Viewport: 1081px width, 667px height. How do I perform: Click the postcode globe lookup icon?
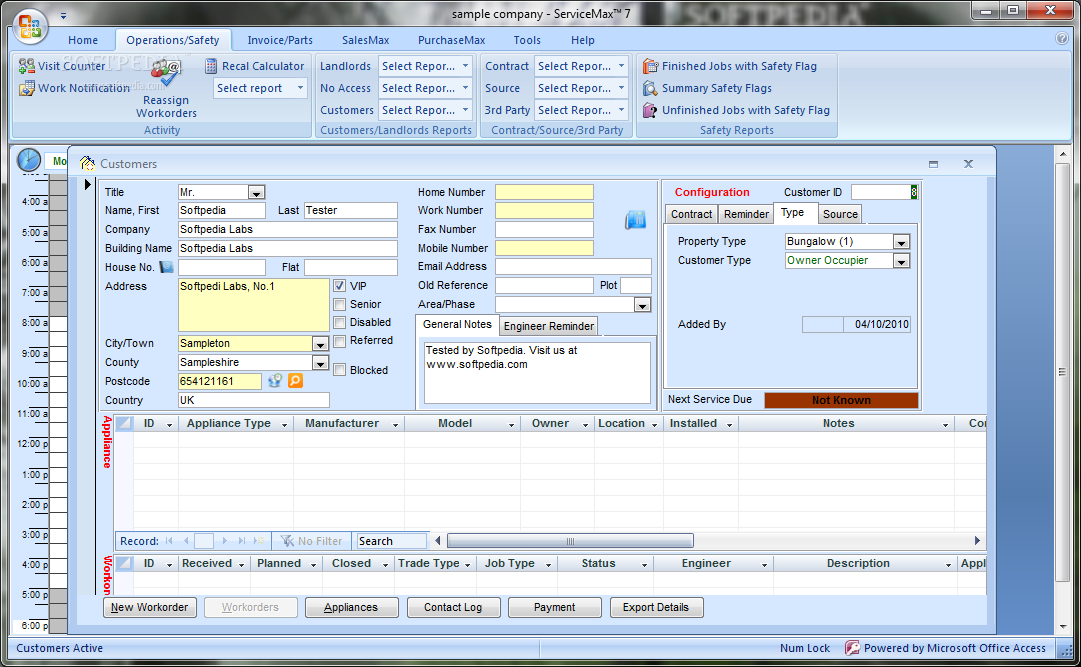coord(275,381)
